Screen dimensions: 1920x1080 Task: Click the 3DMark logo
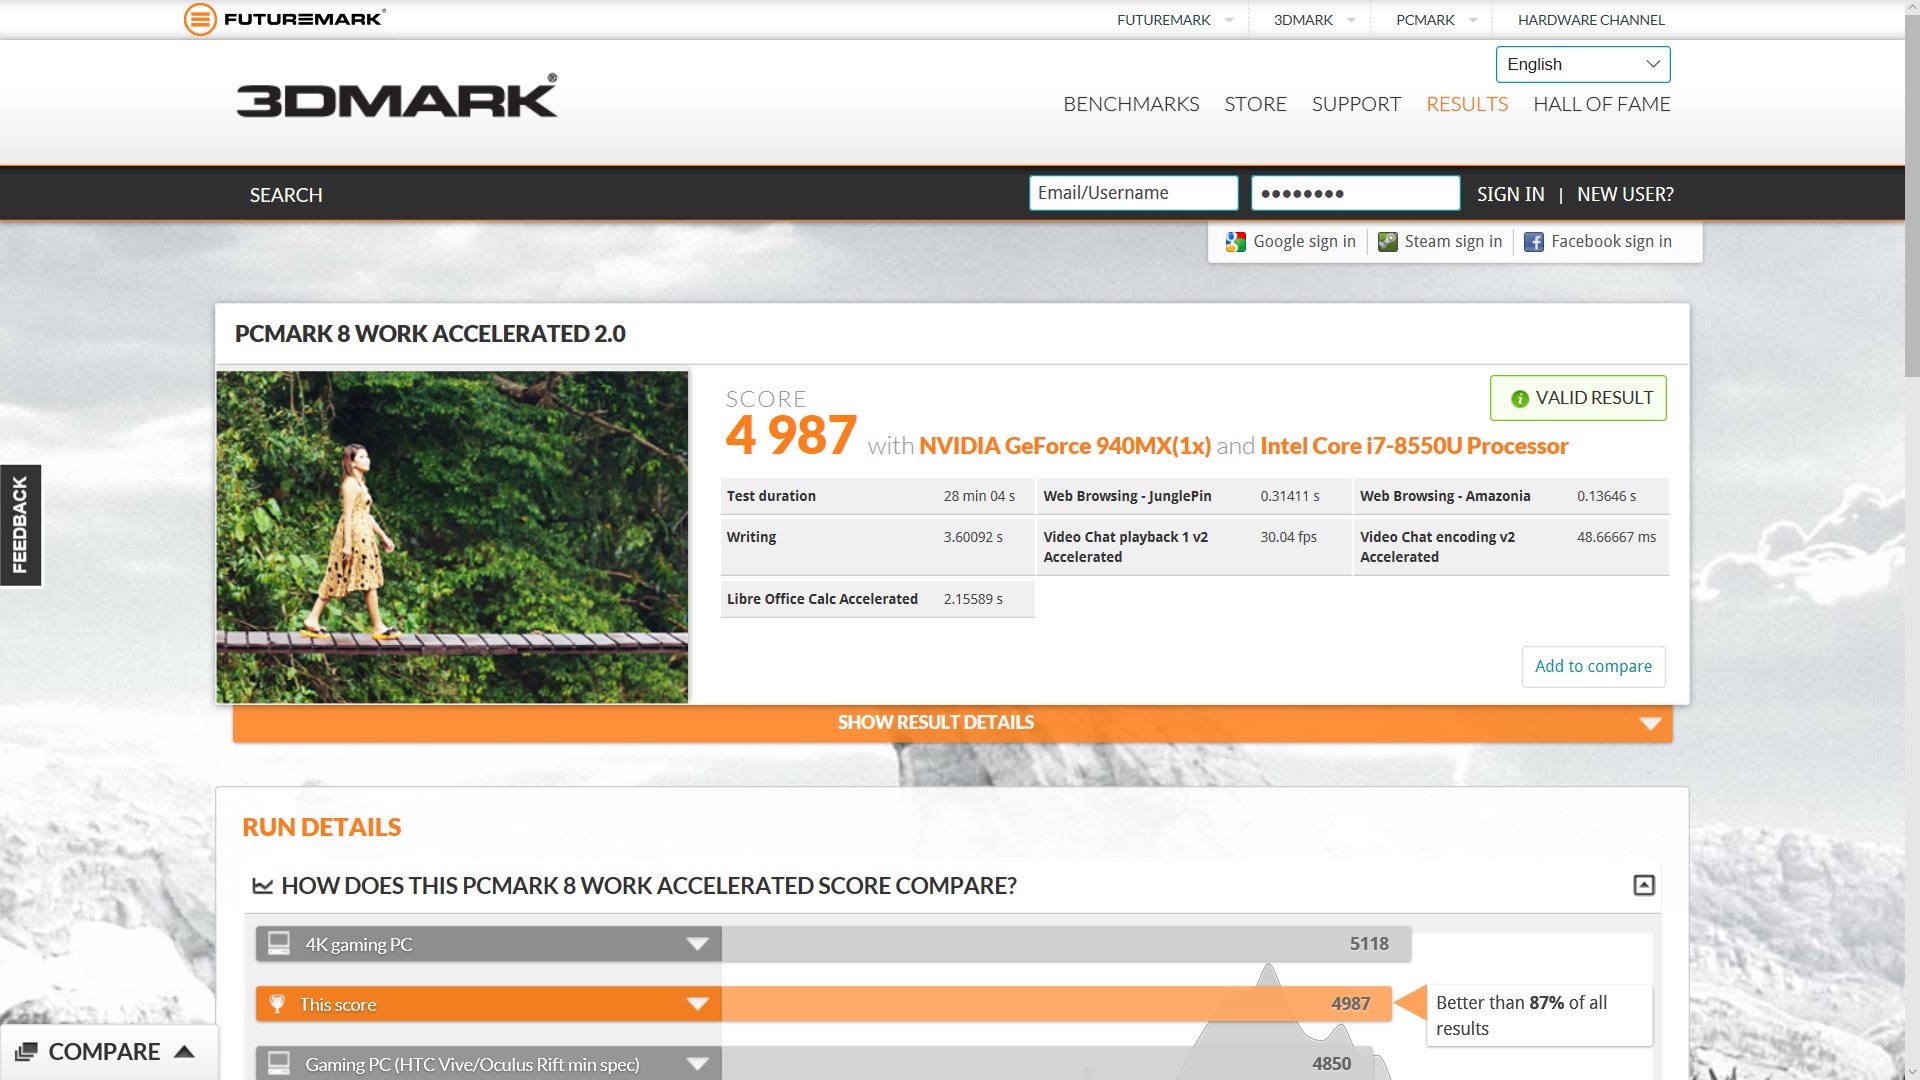tap(397, 97)
